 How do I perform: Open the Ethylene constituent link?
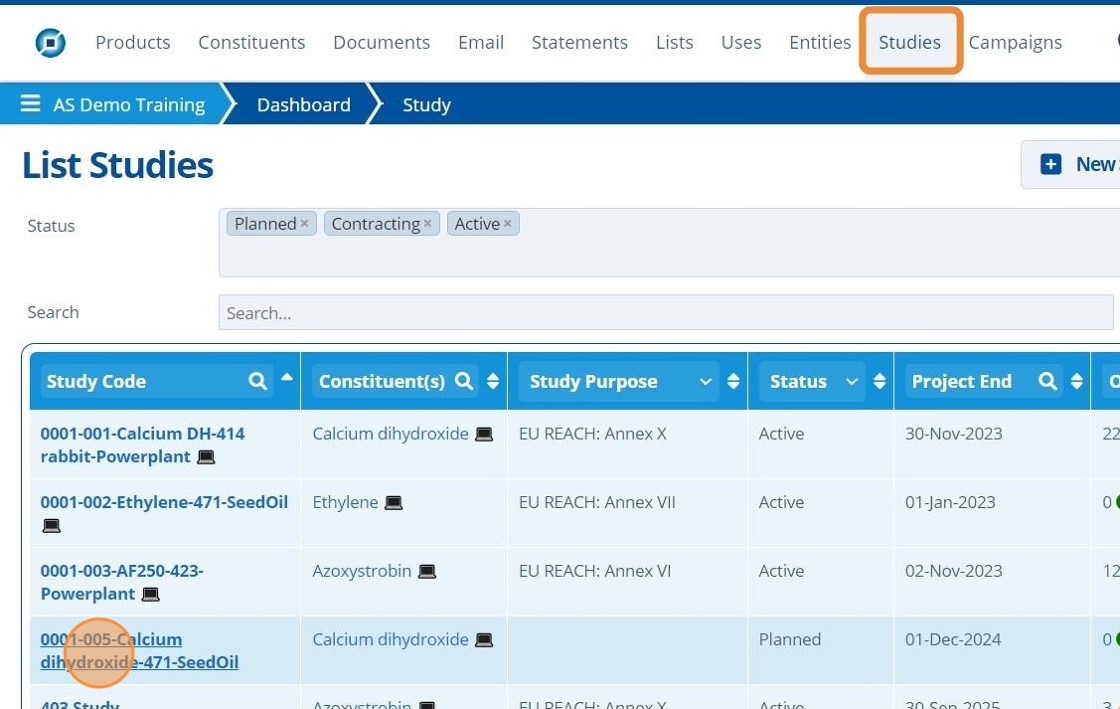tap(345, 502)
